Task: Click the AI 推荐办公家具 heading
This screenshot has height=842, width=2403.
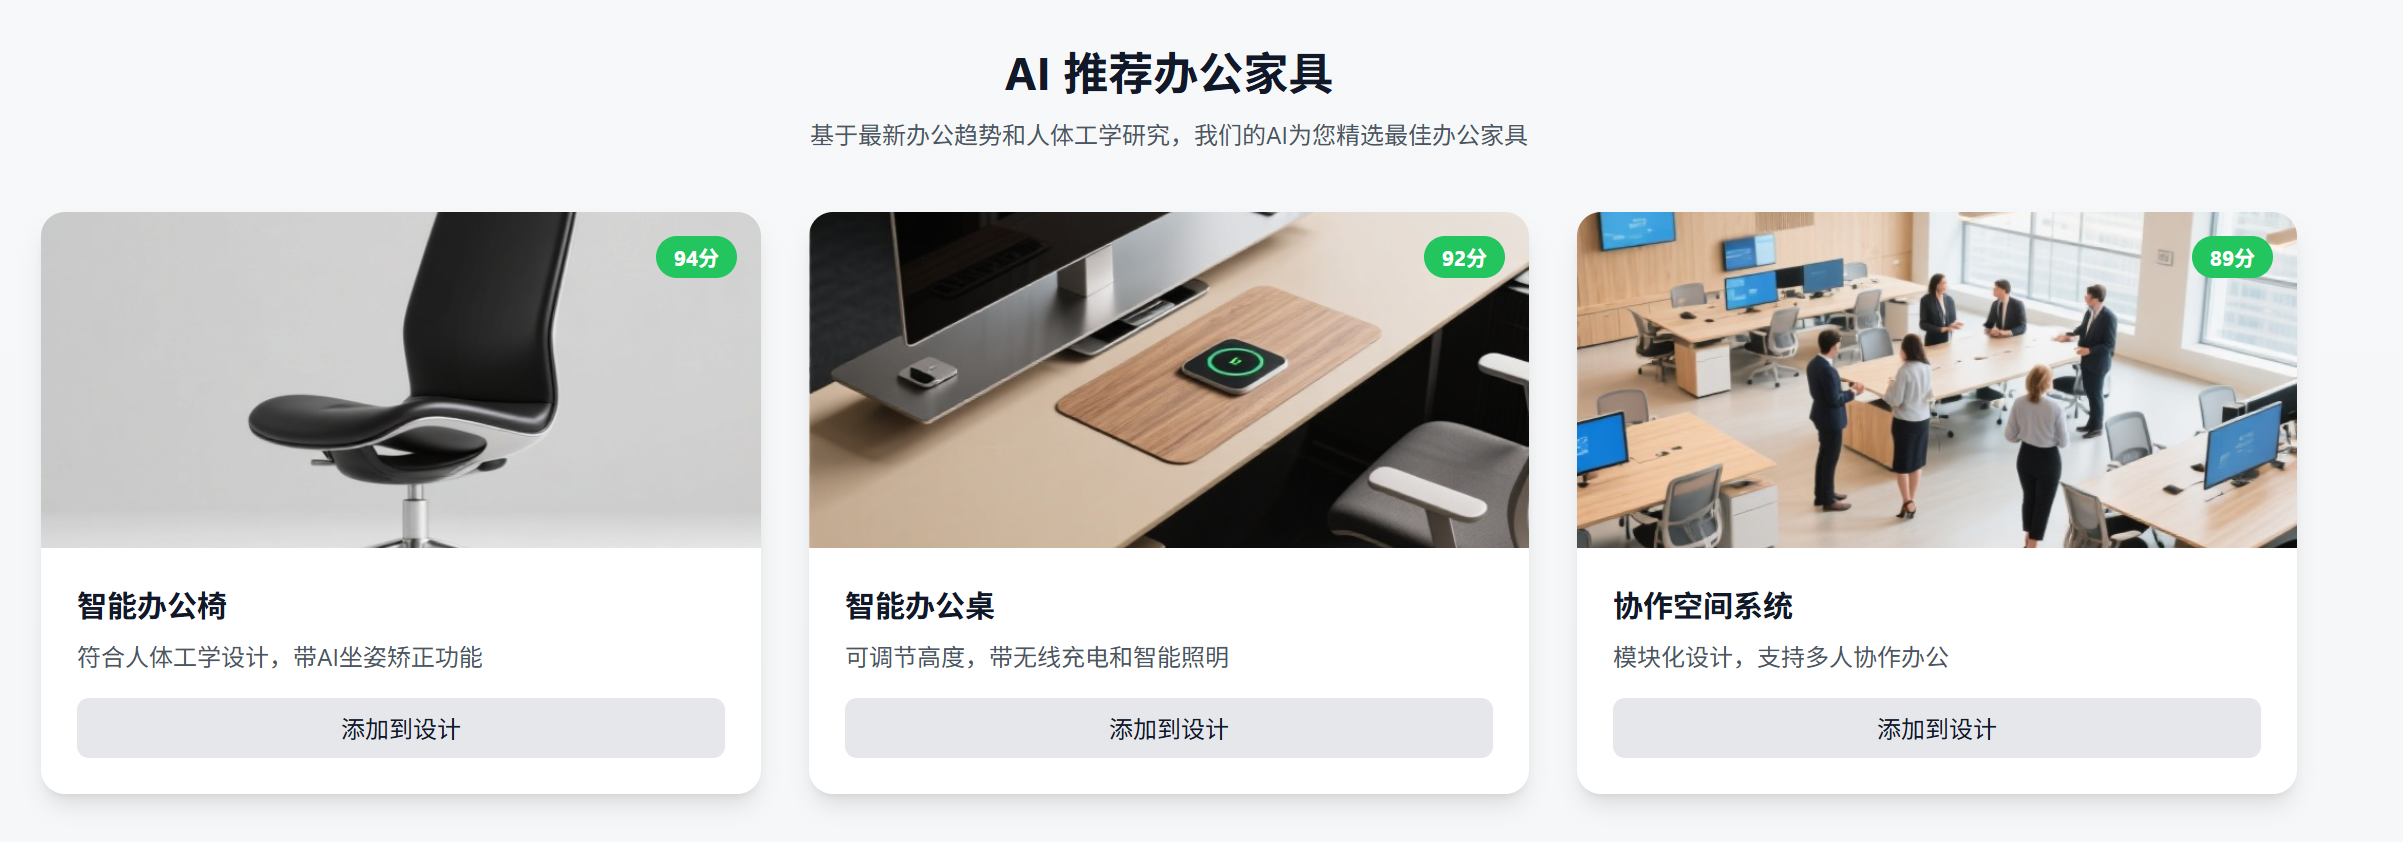Action: pos(1169,74)
